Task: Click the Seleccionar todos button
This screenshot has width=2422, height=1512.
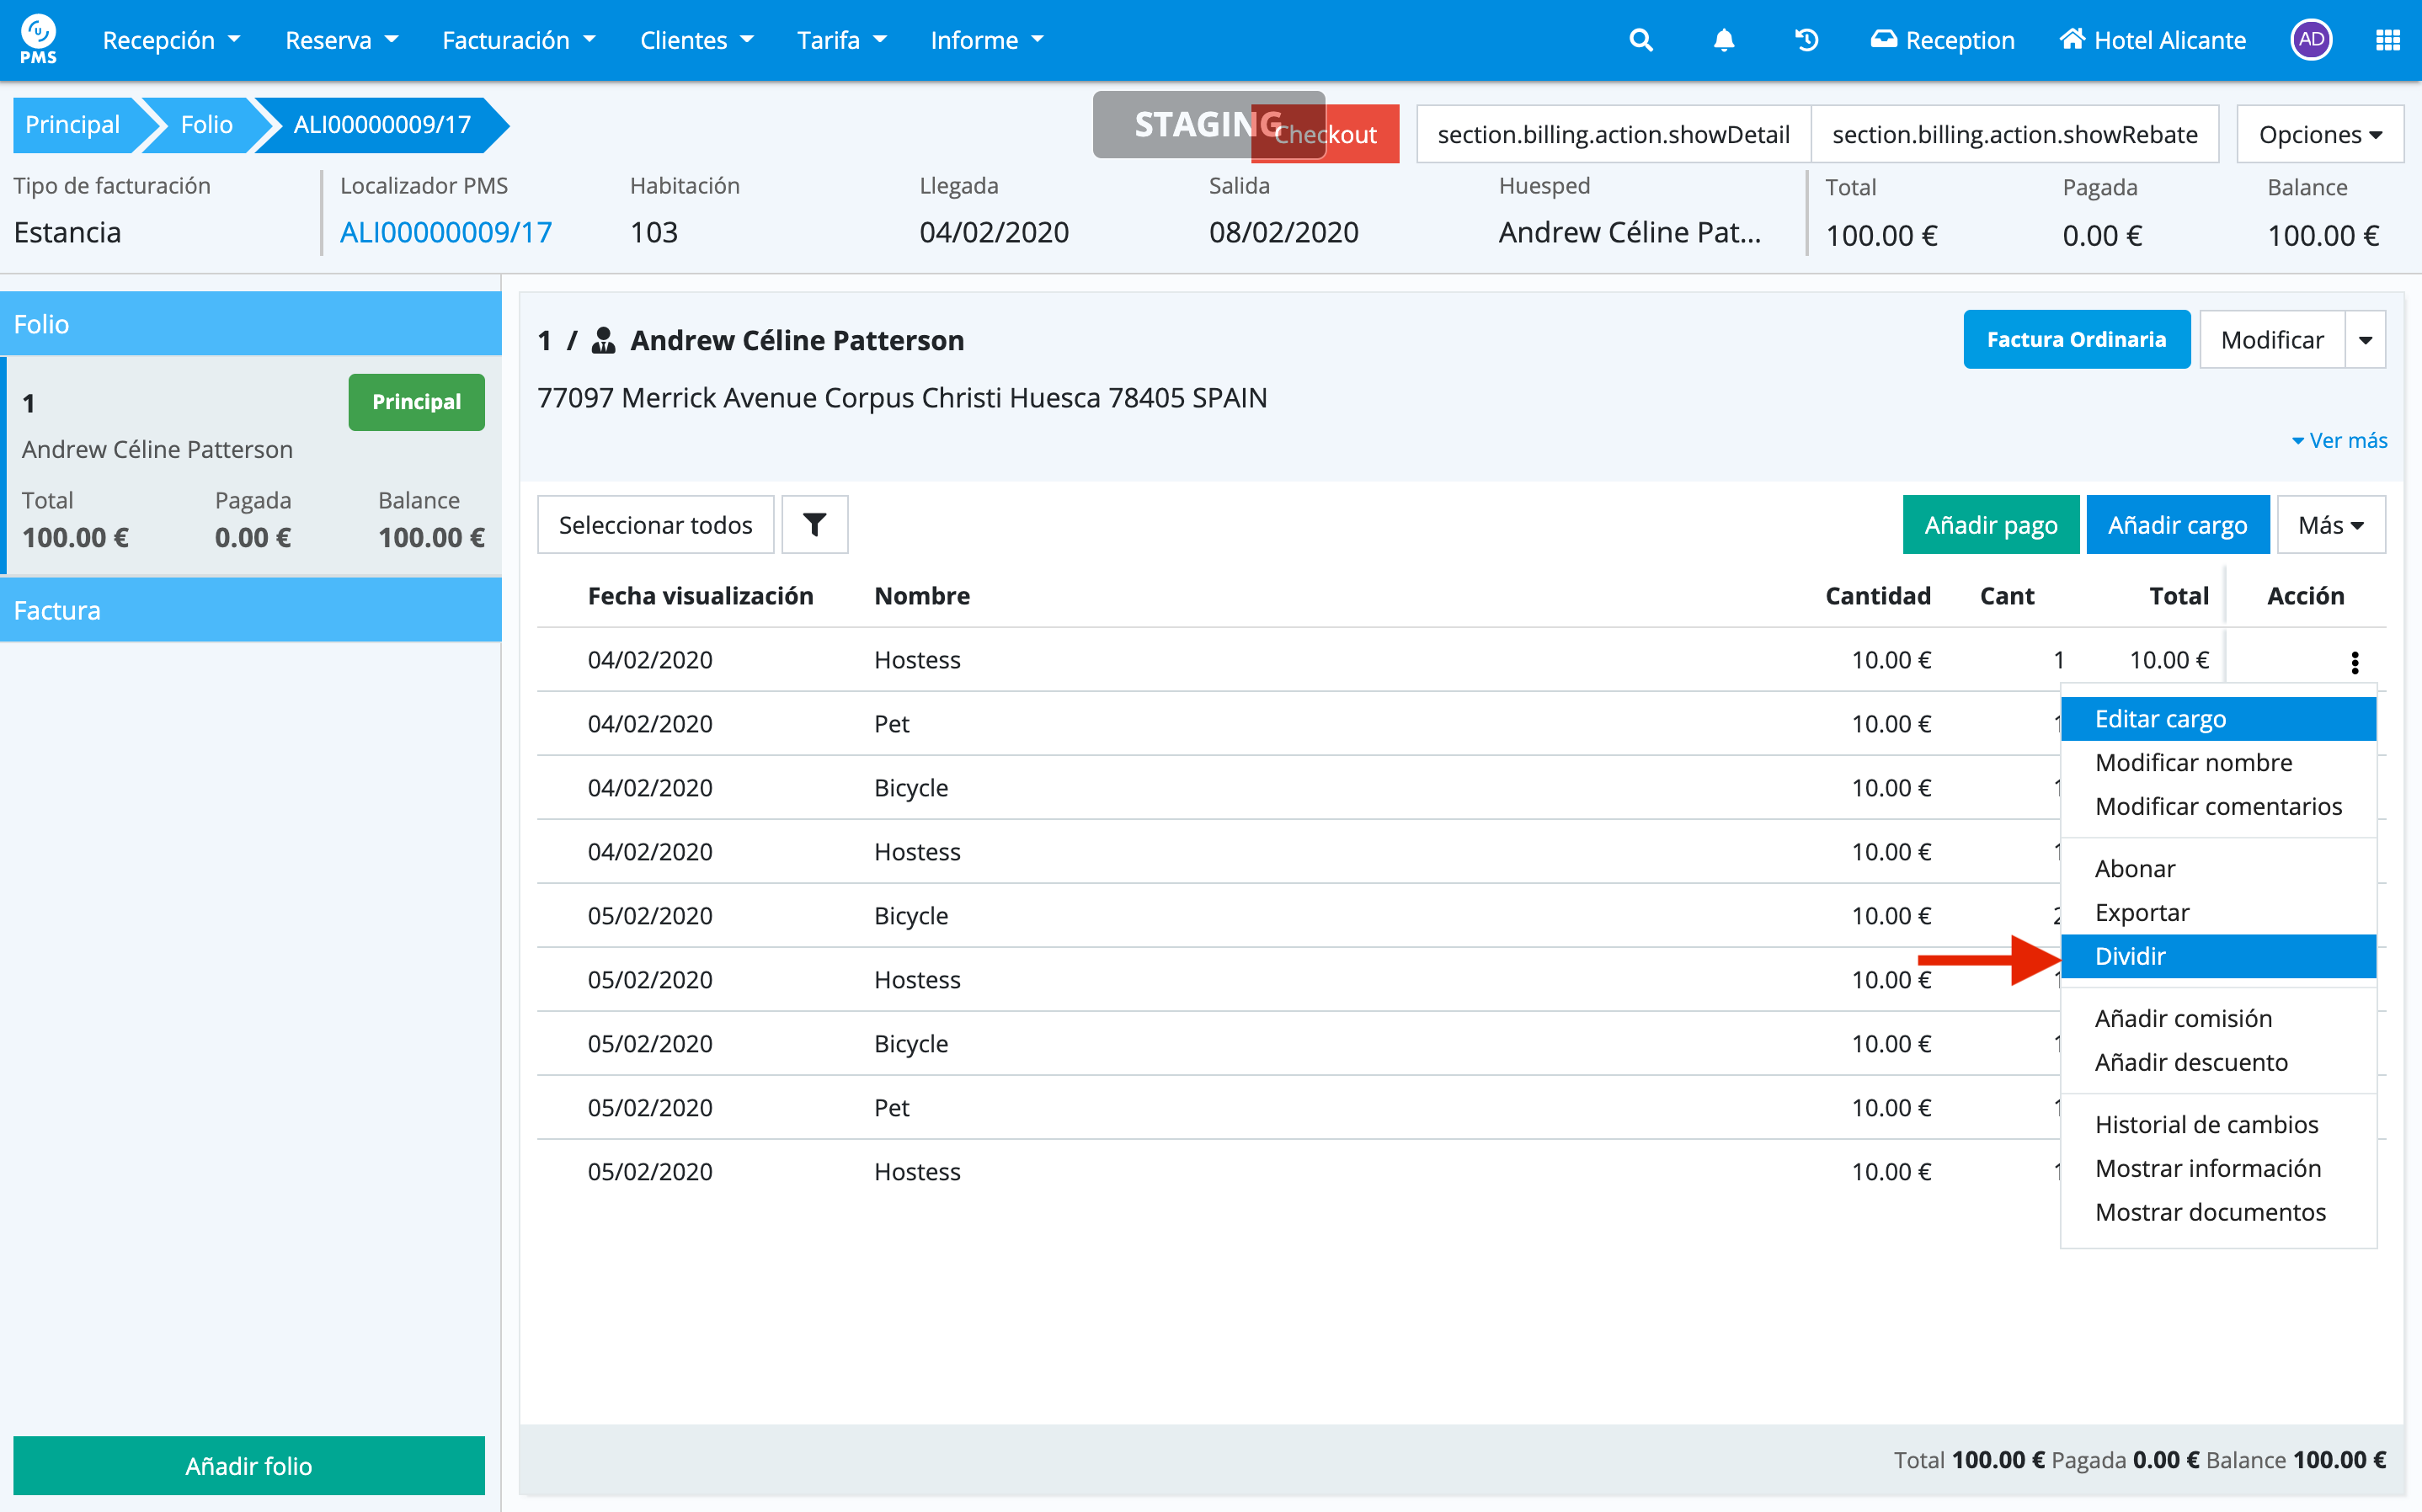Action: 655,525
